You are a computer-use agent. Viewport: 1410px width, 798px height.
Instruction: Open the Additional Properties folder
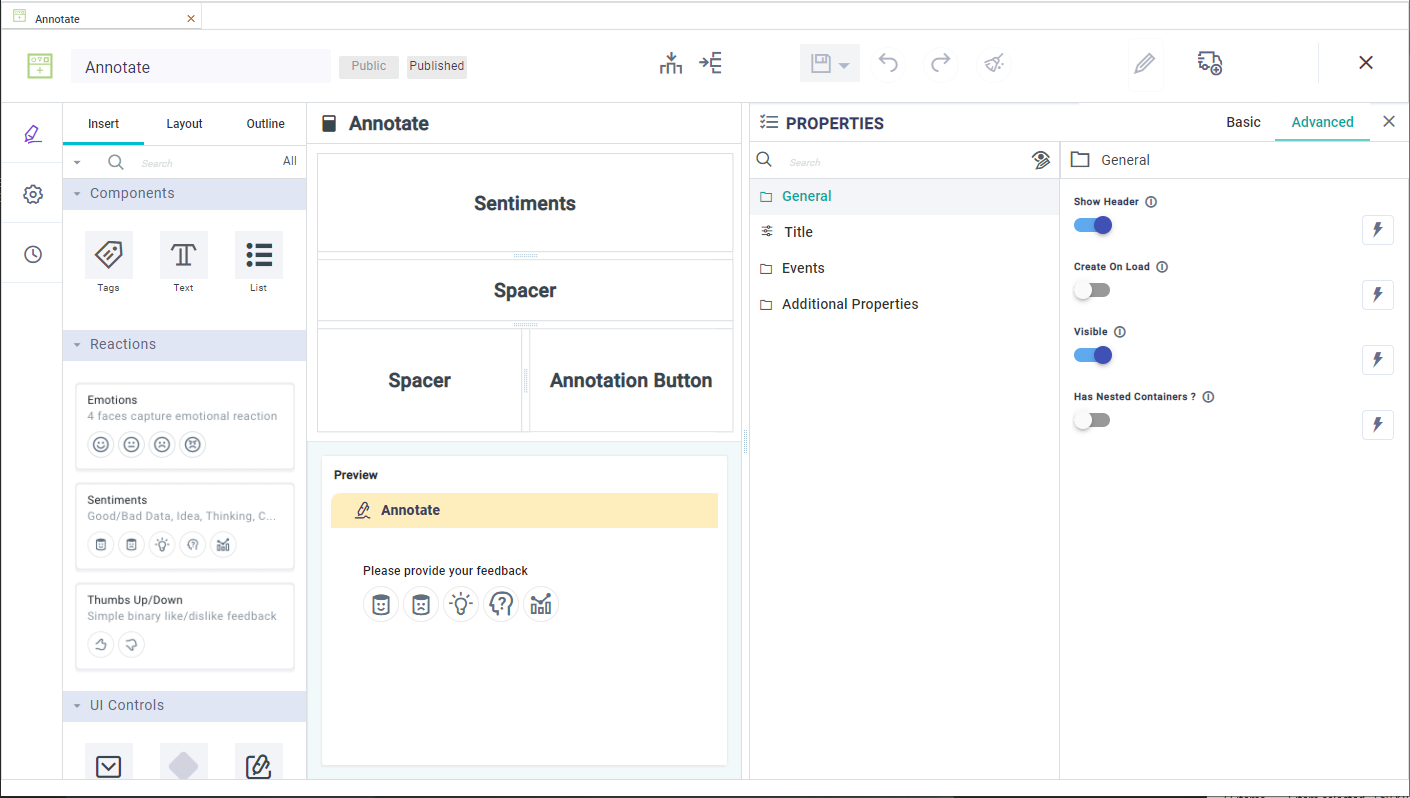(x=849, y=304)
